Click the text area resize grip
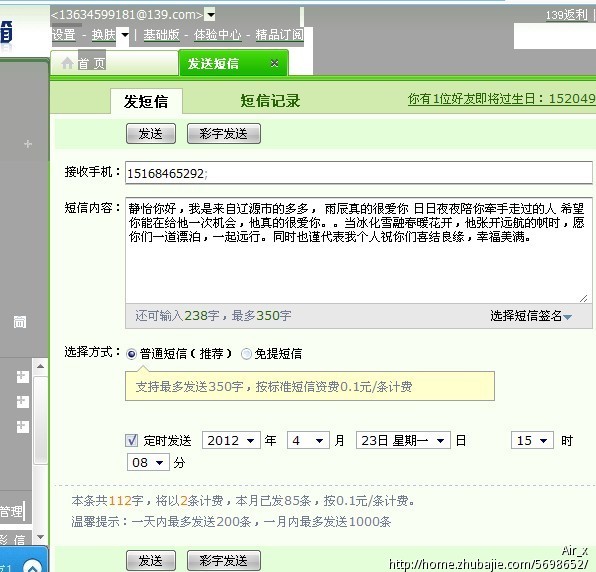 (584, 298)
